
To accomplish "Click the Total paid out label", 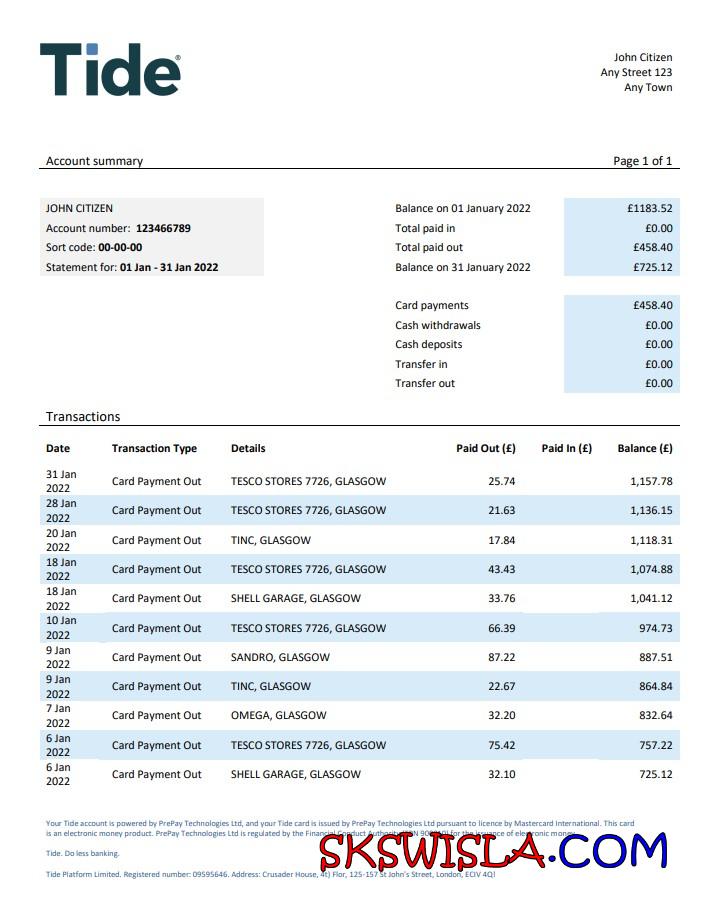I will pos(429,247).
